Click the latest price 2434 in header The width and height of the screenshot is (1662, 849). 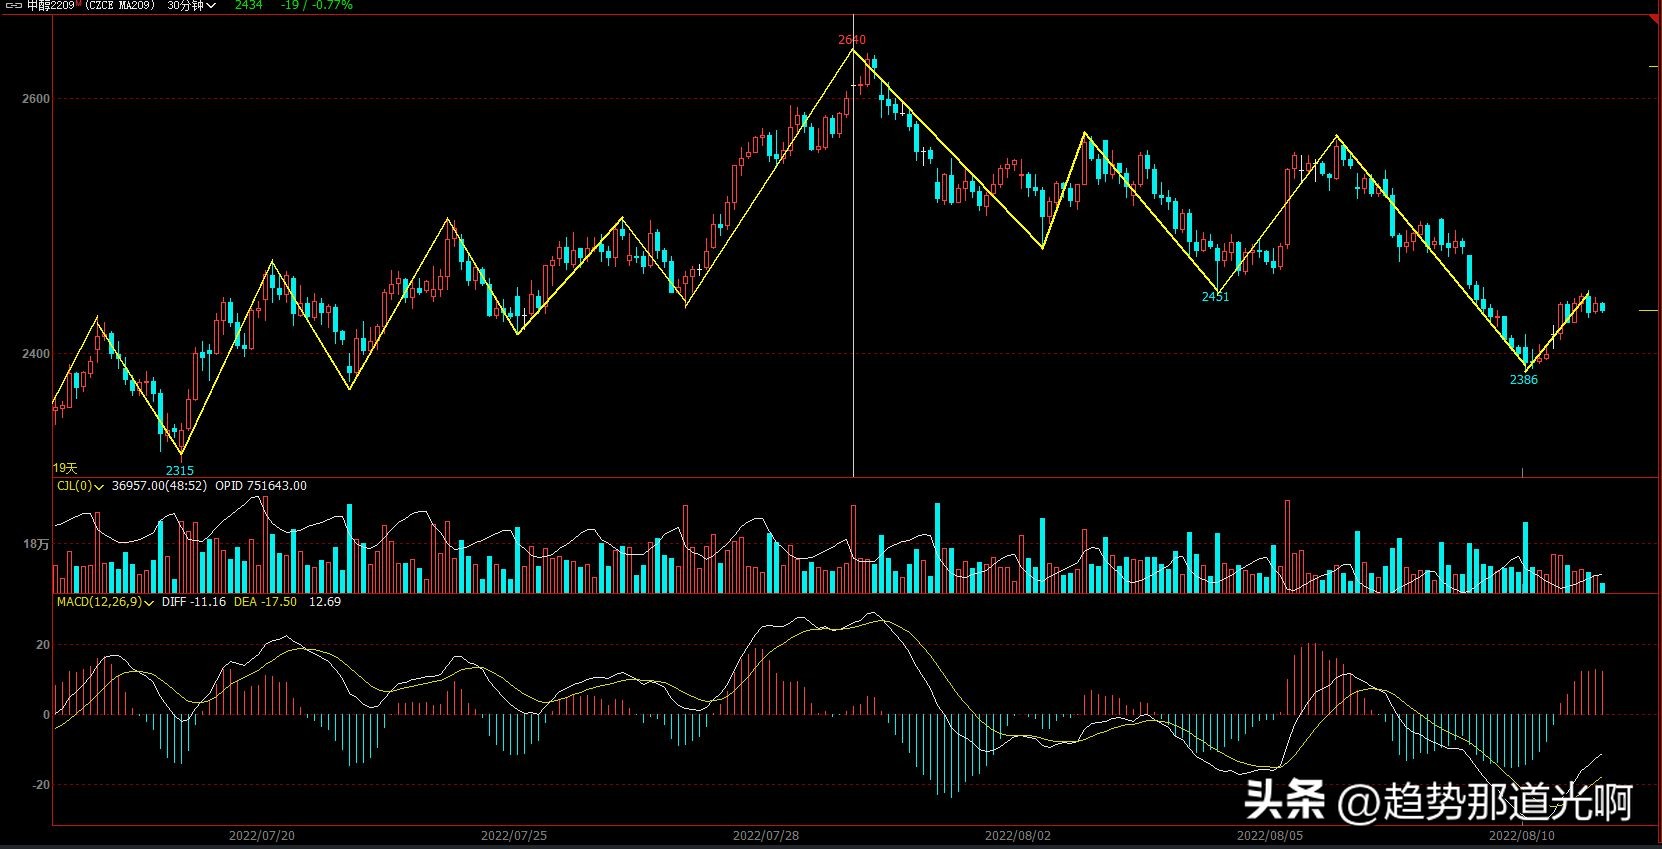(248, 5)
